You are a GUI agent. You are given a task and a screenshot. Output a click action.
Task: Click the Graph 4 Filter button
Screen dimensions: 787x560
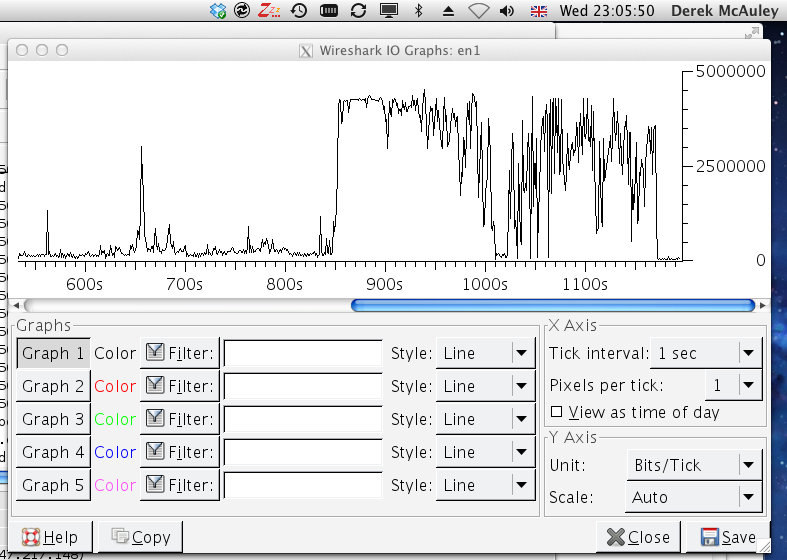point(180,452)
